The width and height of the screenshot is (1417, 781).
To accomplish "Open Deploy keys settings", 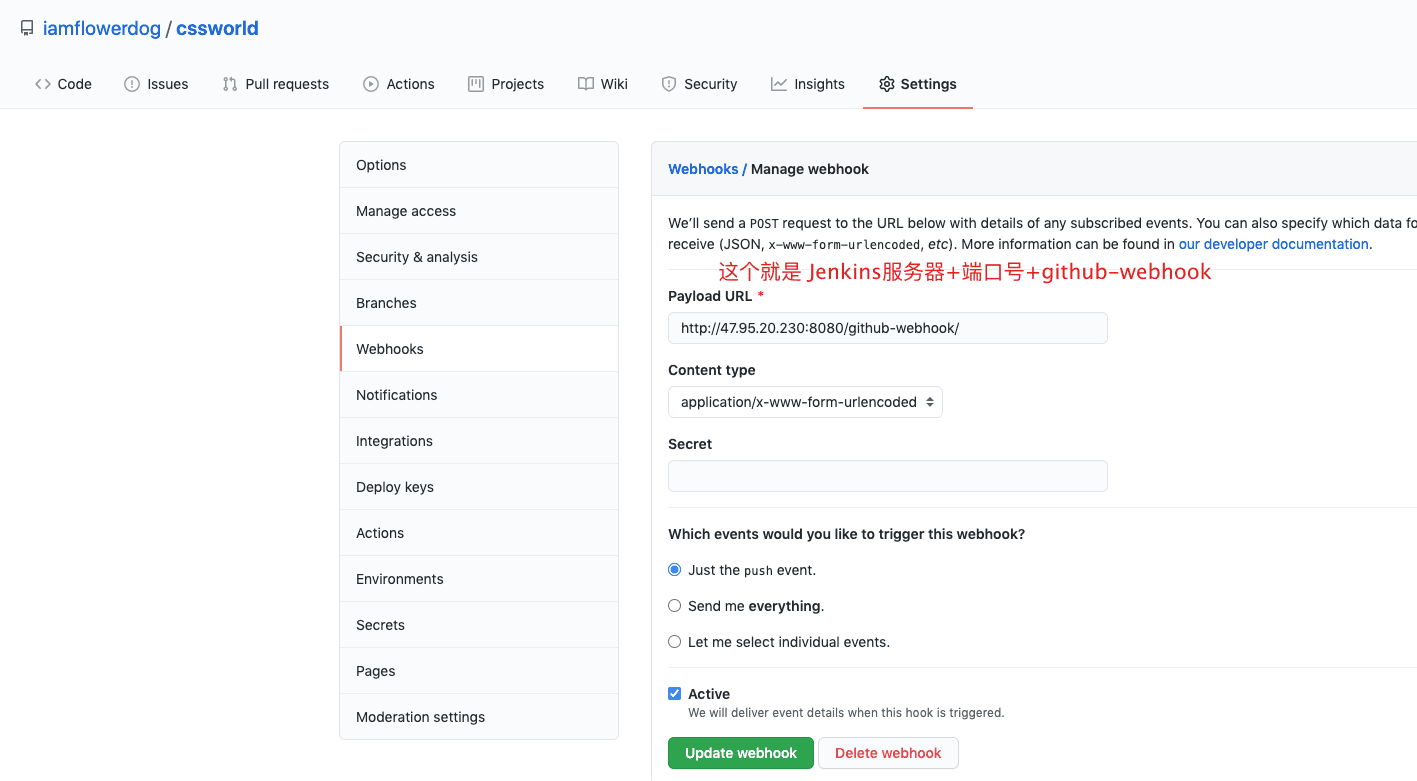I will pos(479,487).
